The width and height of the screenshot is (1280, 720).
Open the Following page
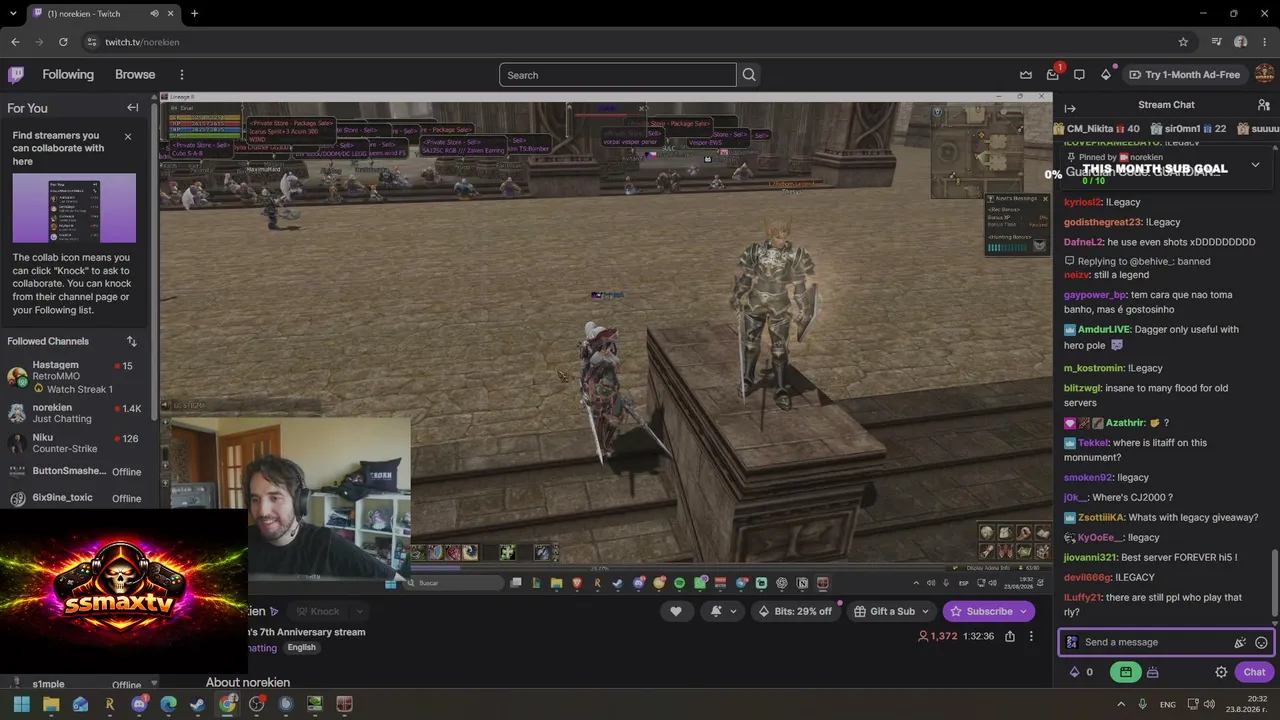[68, 75]
